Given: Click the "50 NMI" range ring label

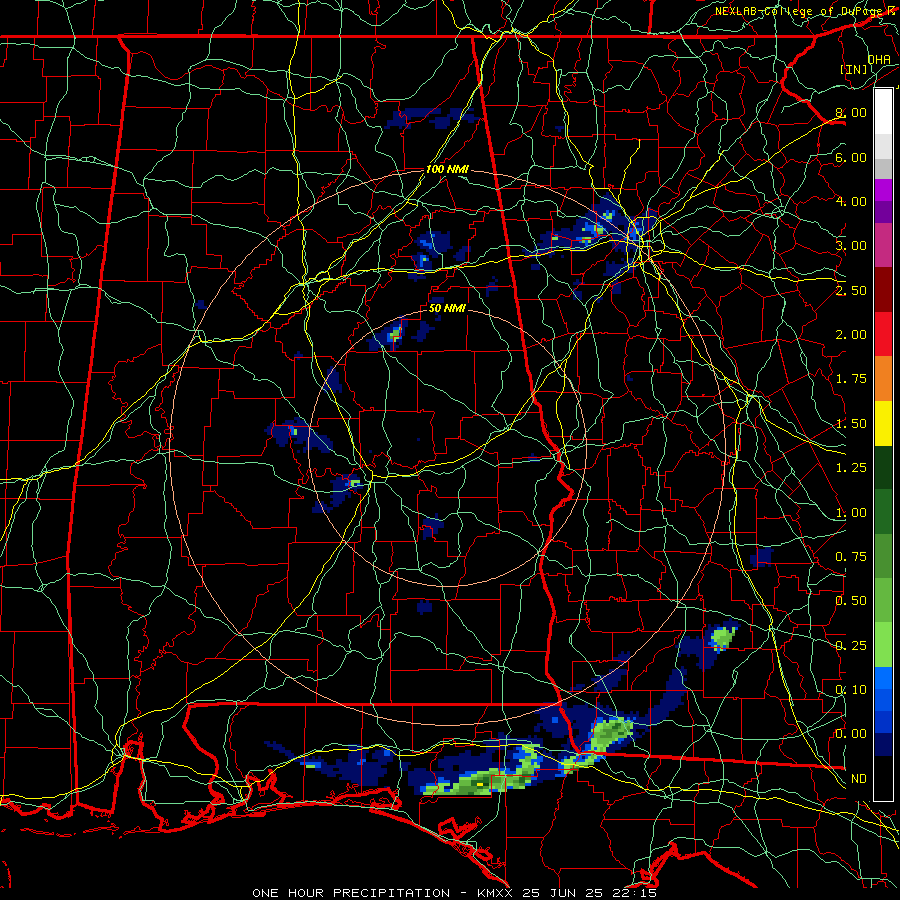Looking at the screenshot, I should coord(447,308).
